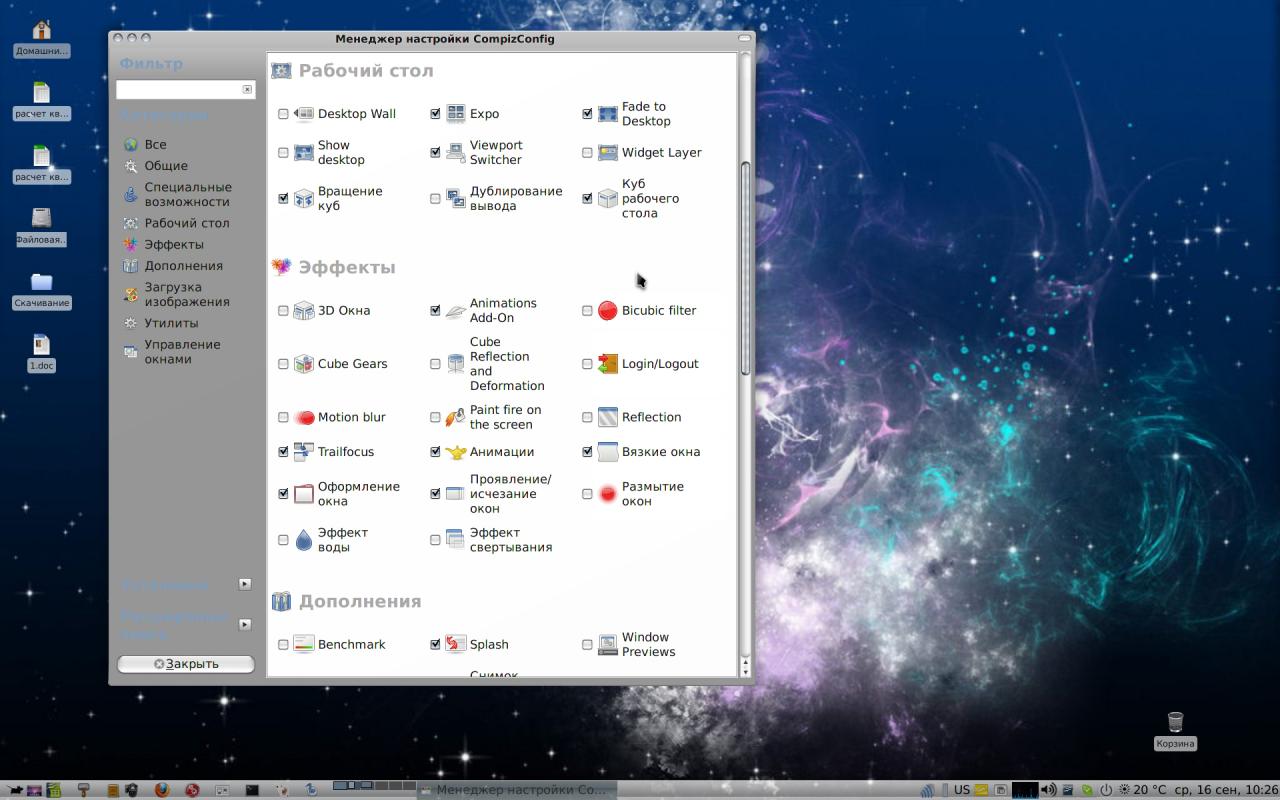
Task: Open the Cube Gears plugin icon
Action: tap(304, 364)
